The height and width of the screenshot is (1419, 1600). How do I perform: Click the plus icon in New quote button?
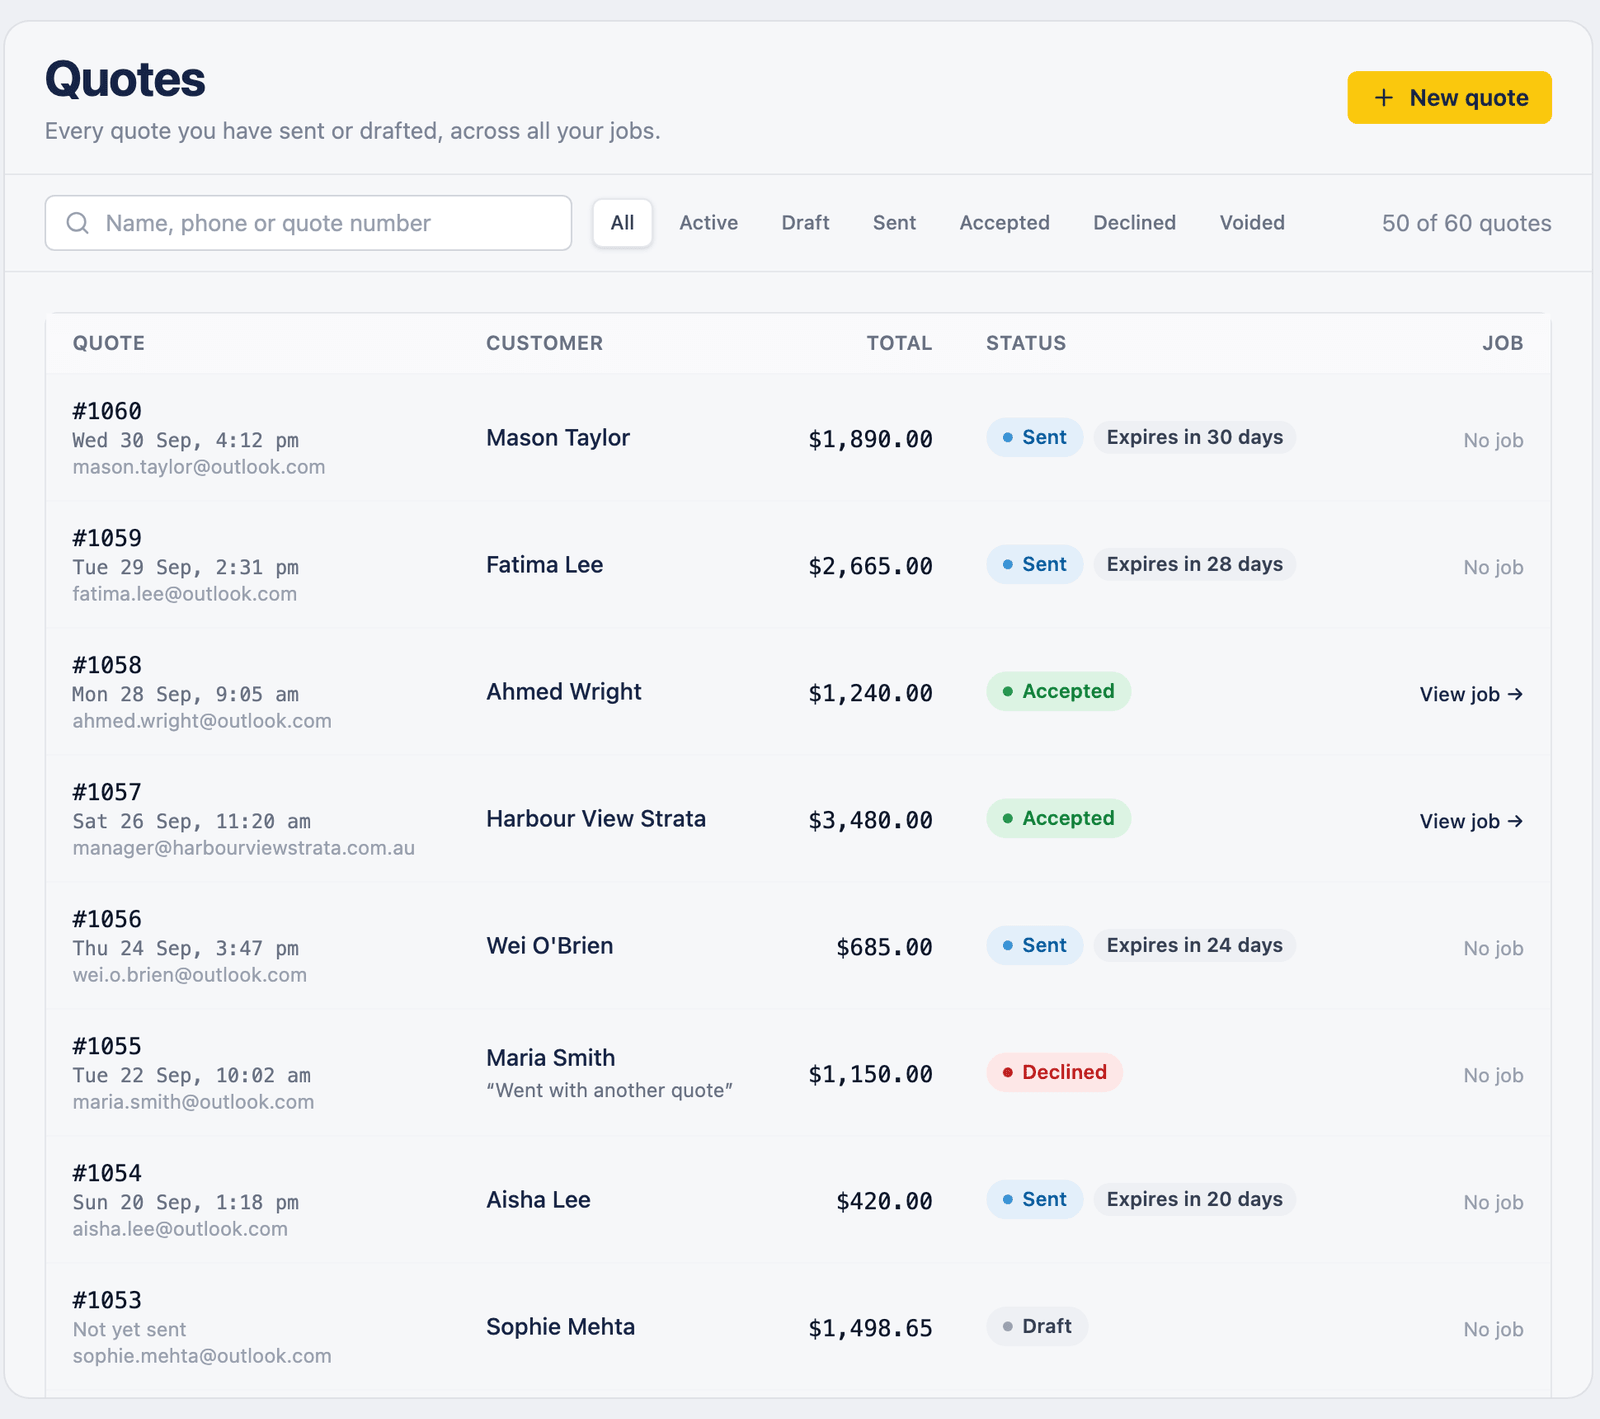[x=1383, y=97]
